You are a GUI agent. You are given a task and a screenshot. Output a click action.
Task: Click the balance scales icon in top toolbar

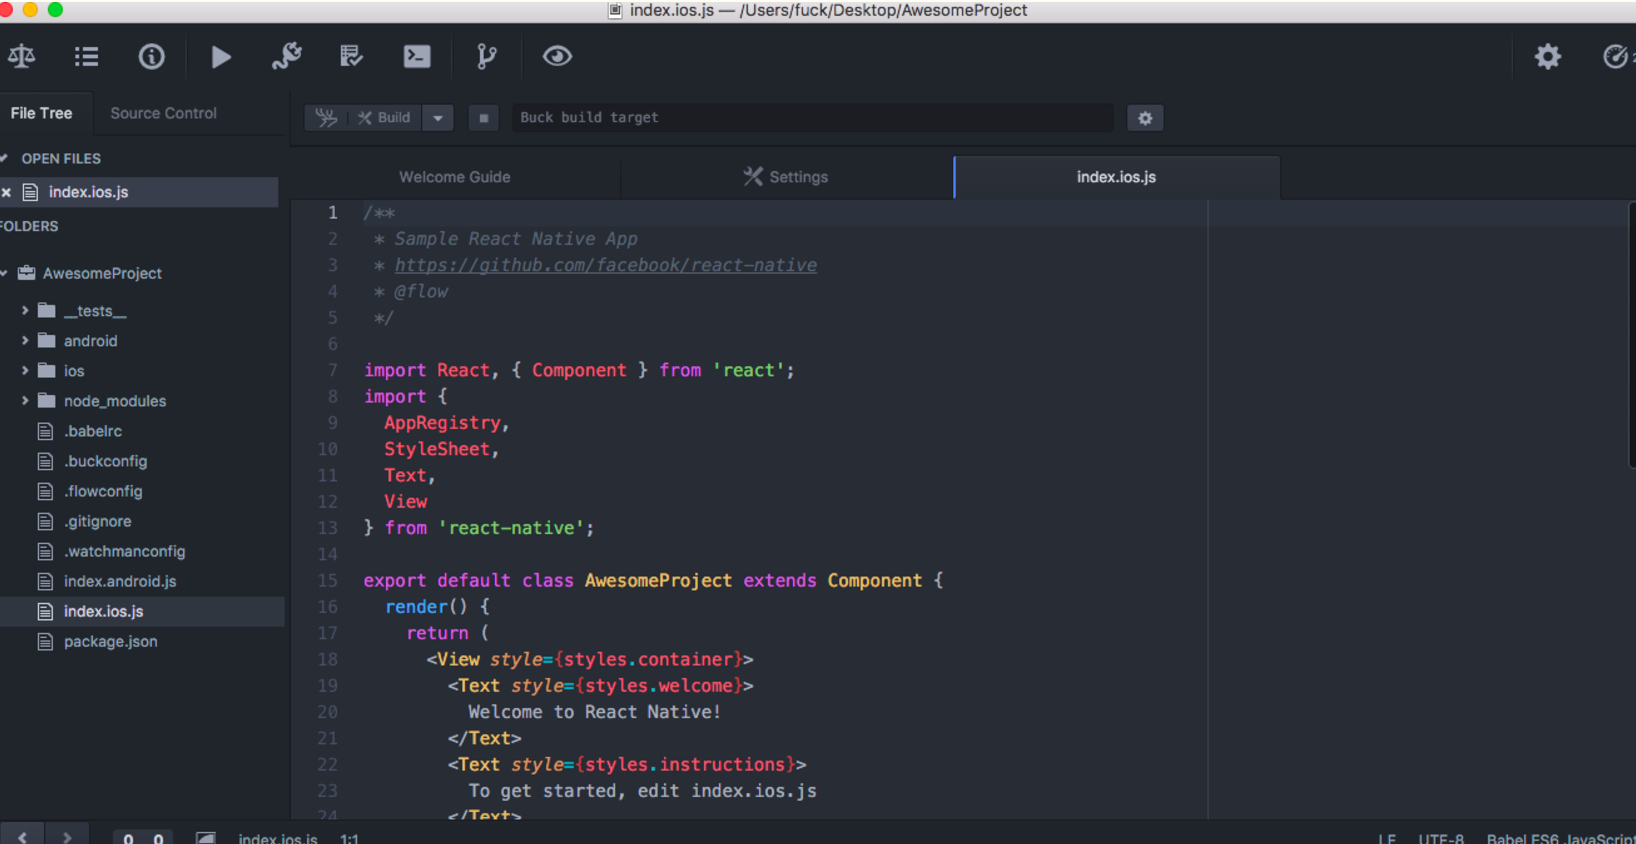tap(21, 56)
